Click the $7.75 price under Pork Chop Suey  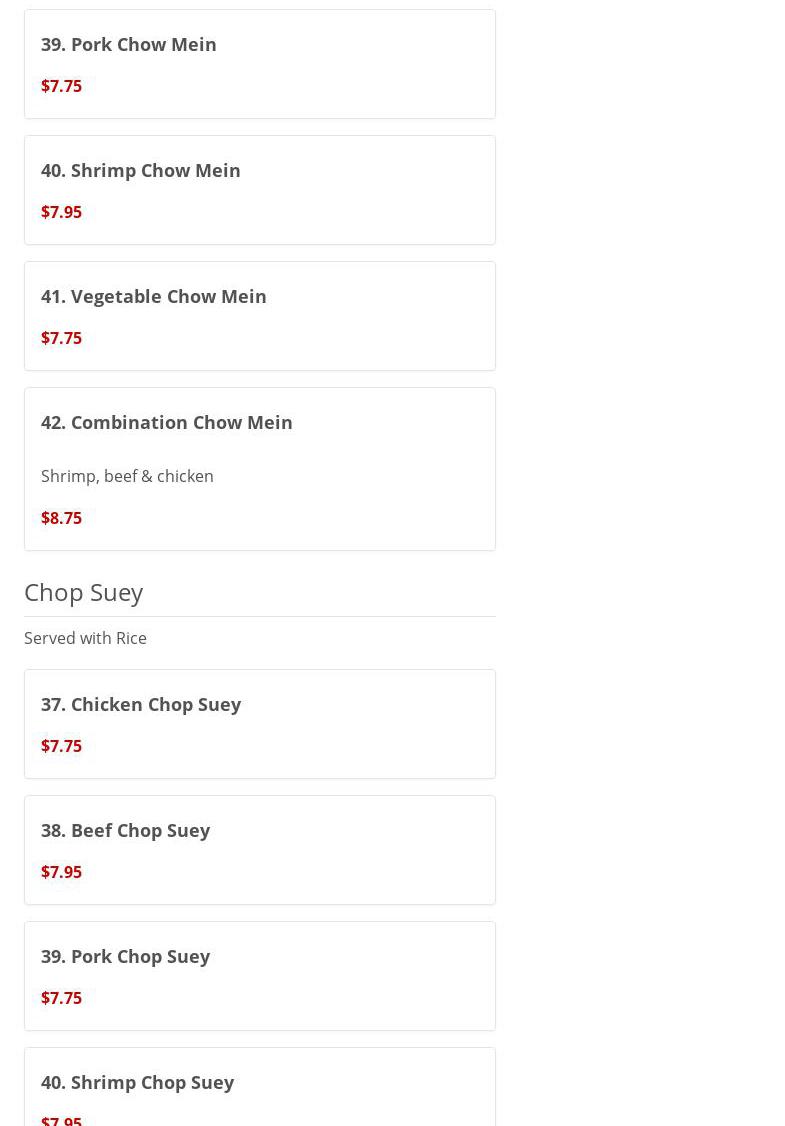click(61, 998)
